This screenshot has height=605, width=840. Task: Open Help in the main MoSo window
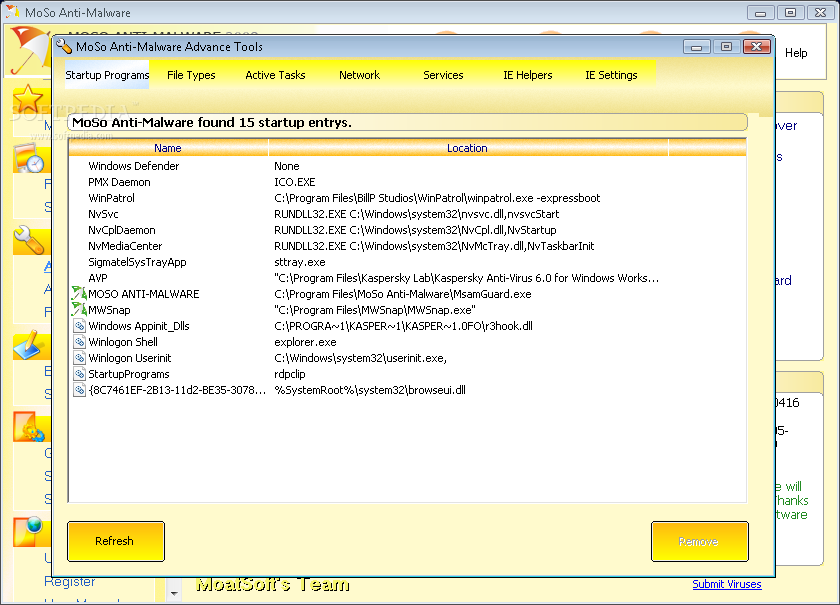(796, 53)
